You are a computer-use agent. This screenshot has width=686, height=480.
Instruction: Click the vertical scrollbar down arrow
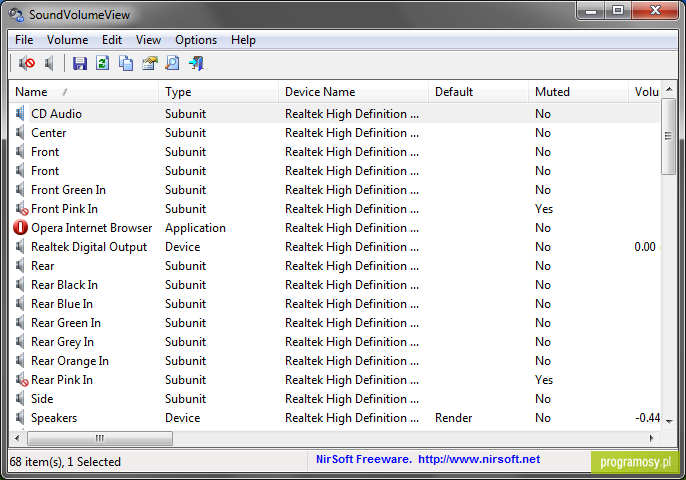click(x=669, y=421)
